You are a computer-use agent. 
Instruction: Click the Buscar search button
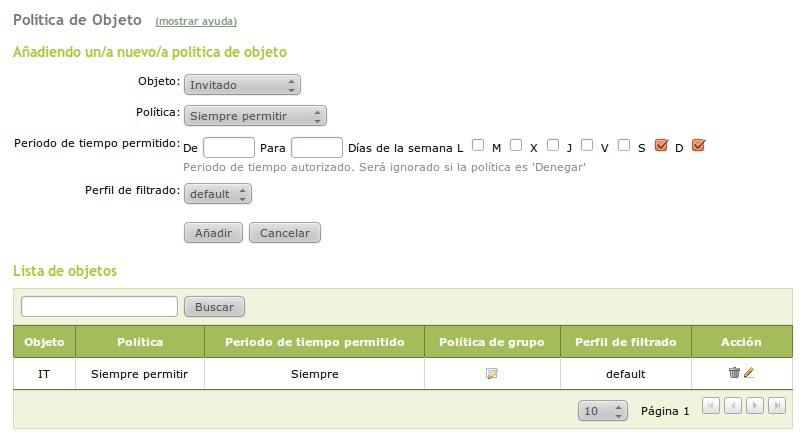(215, 307)
